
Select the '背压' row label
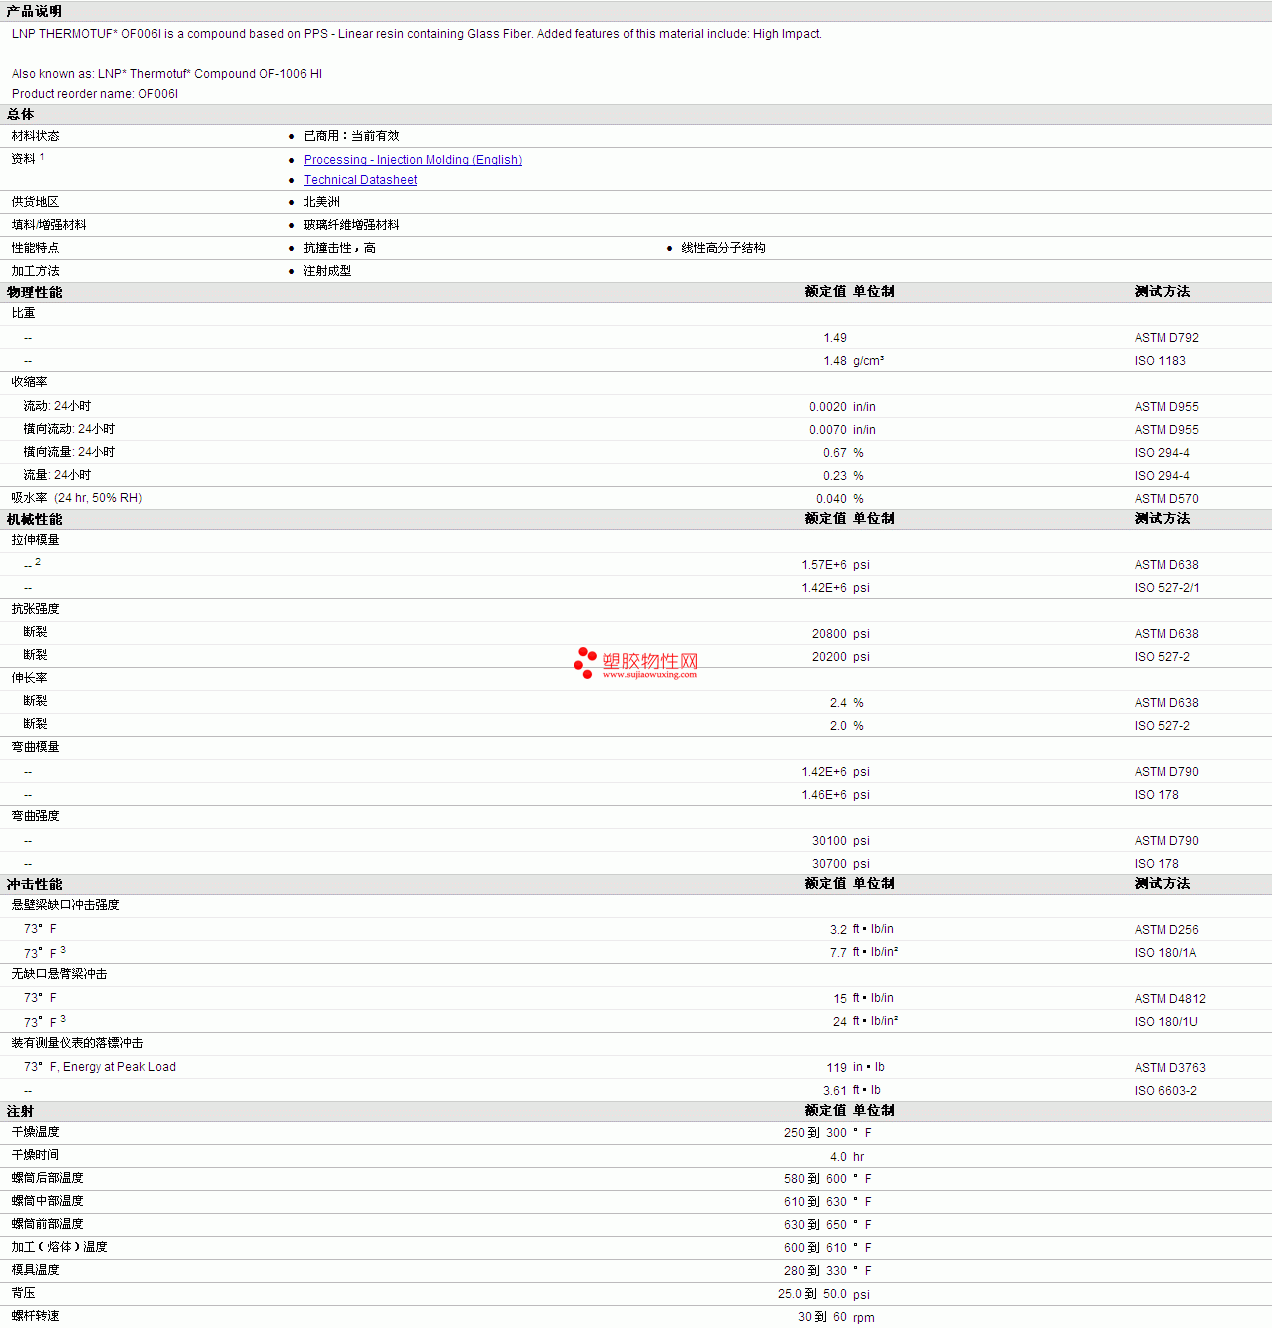click(x=24, y=1293)
